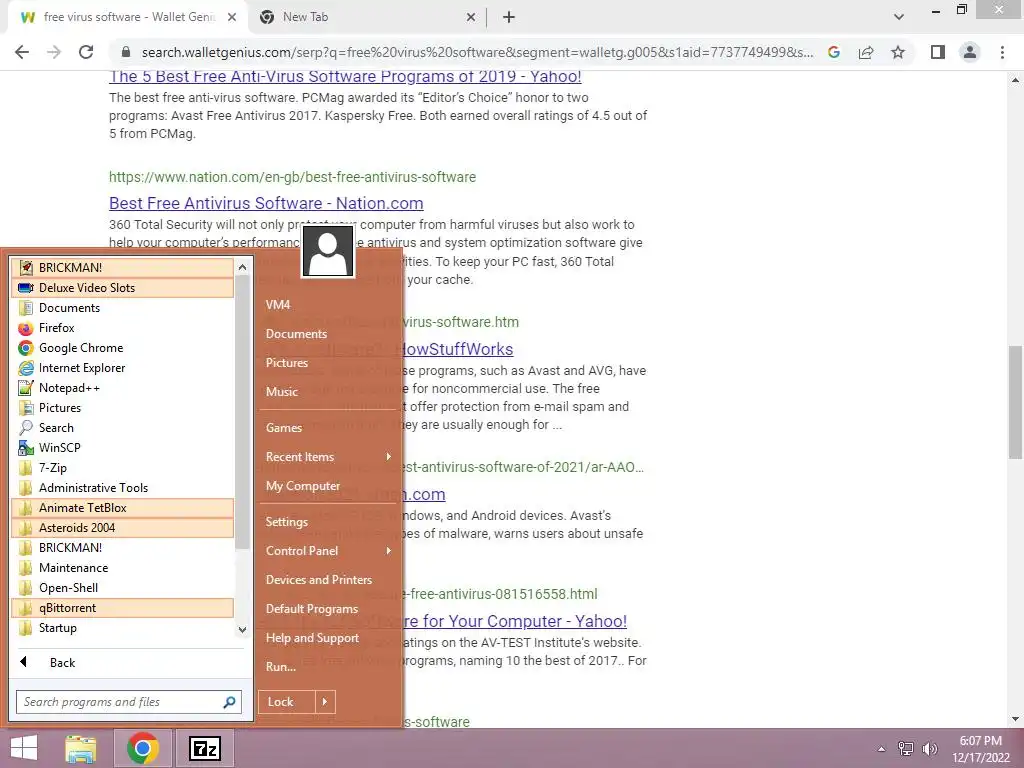Open File Explorer from taskbar
The height and width of the screenshot is (768, 1024).
click(81, 748)
